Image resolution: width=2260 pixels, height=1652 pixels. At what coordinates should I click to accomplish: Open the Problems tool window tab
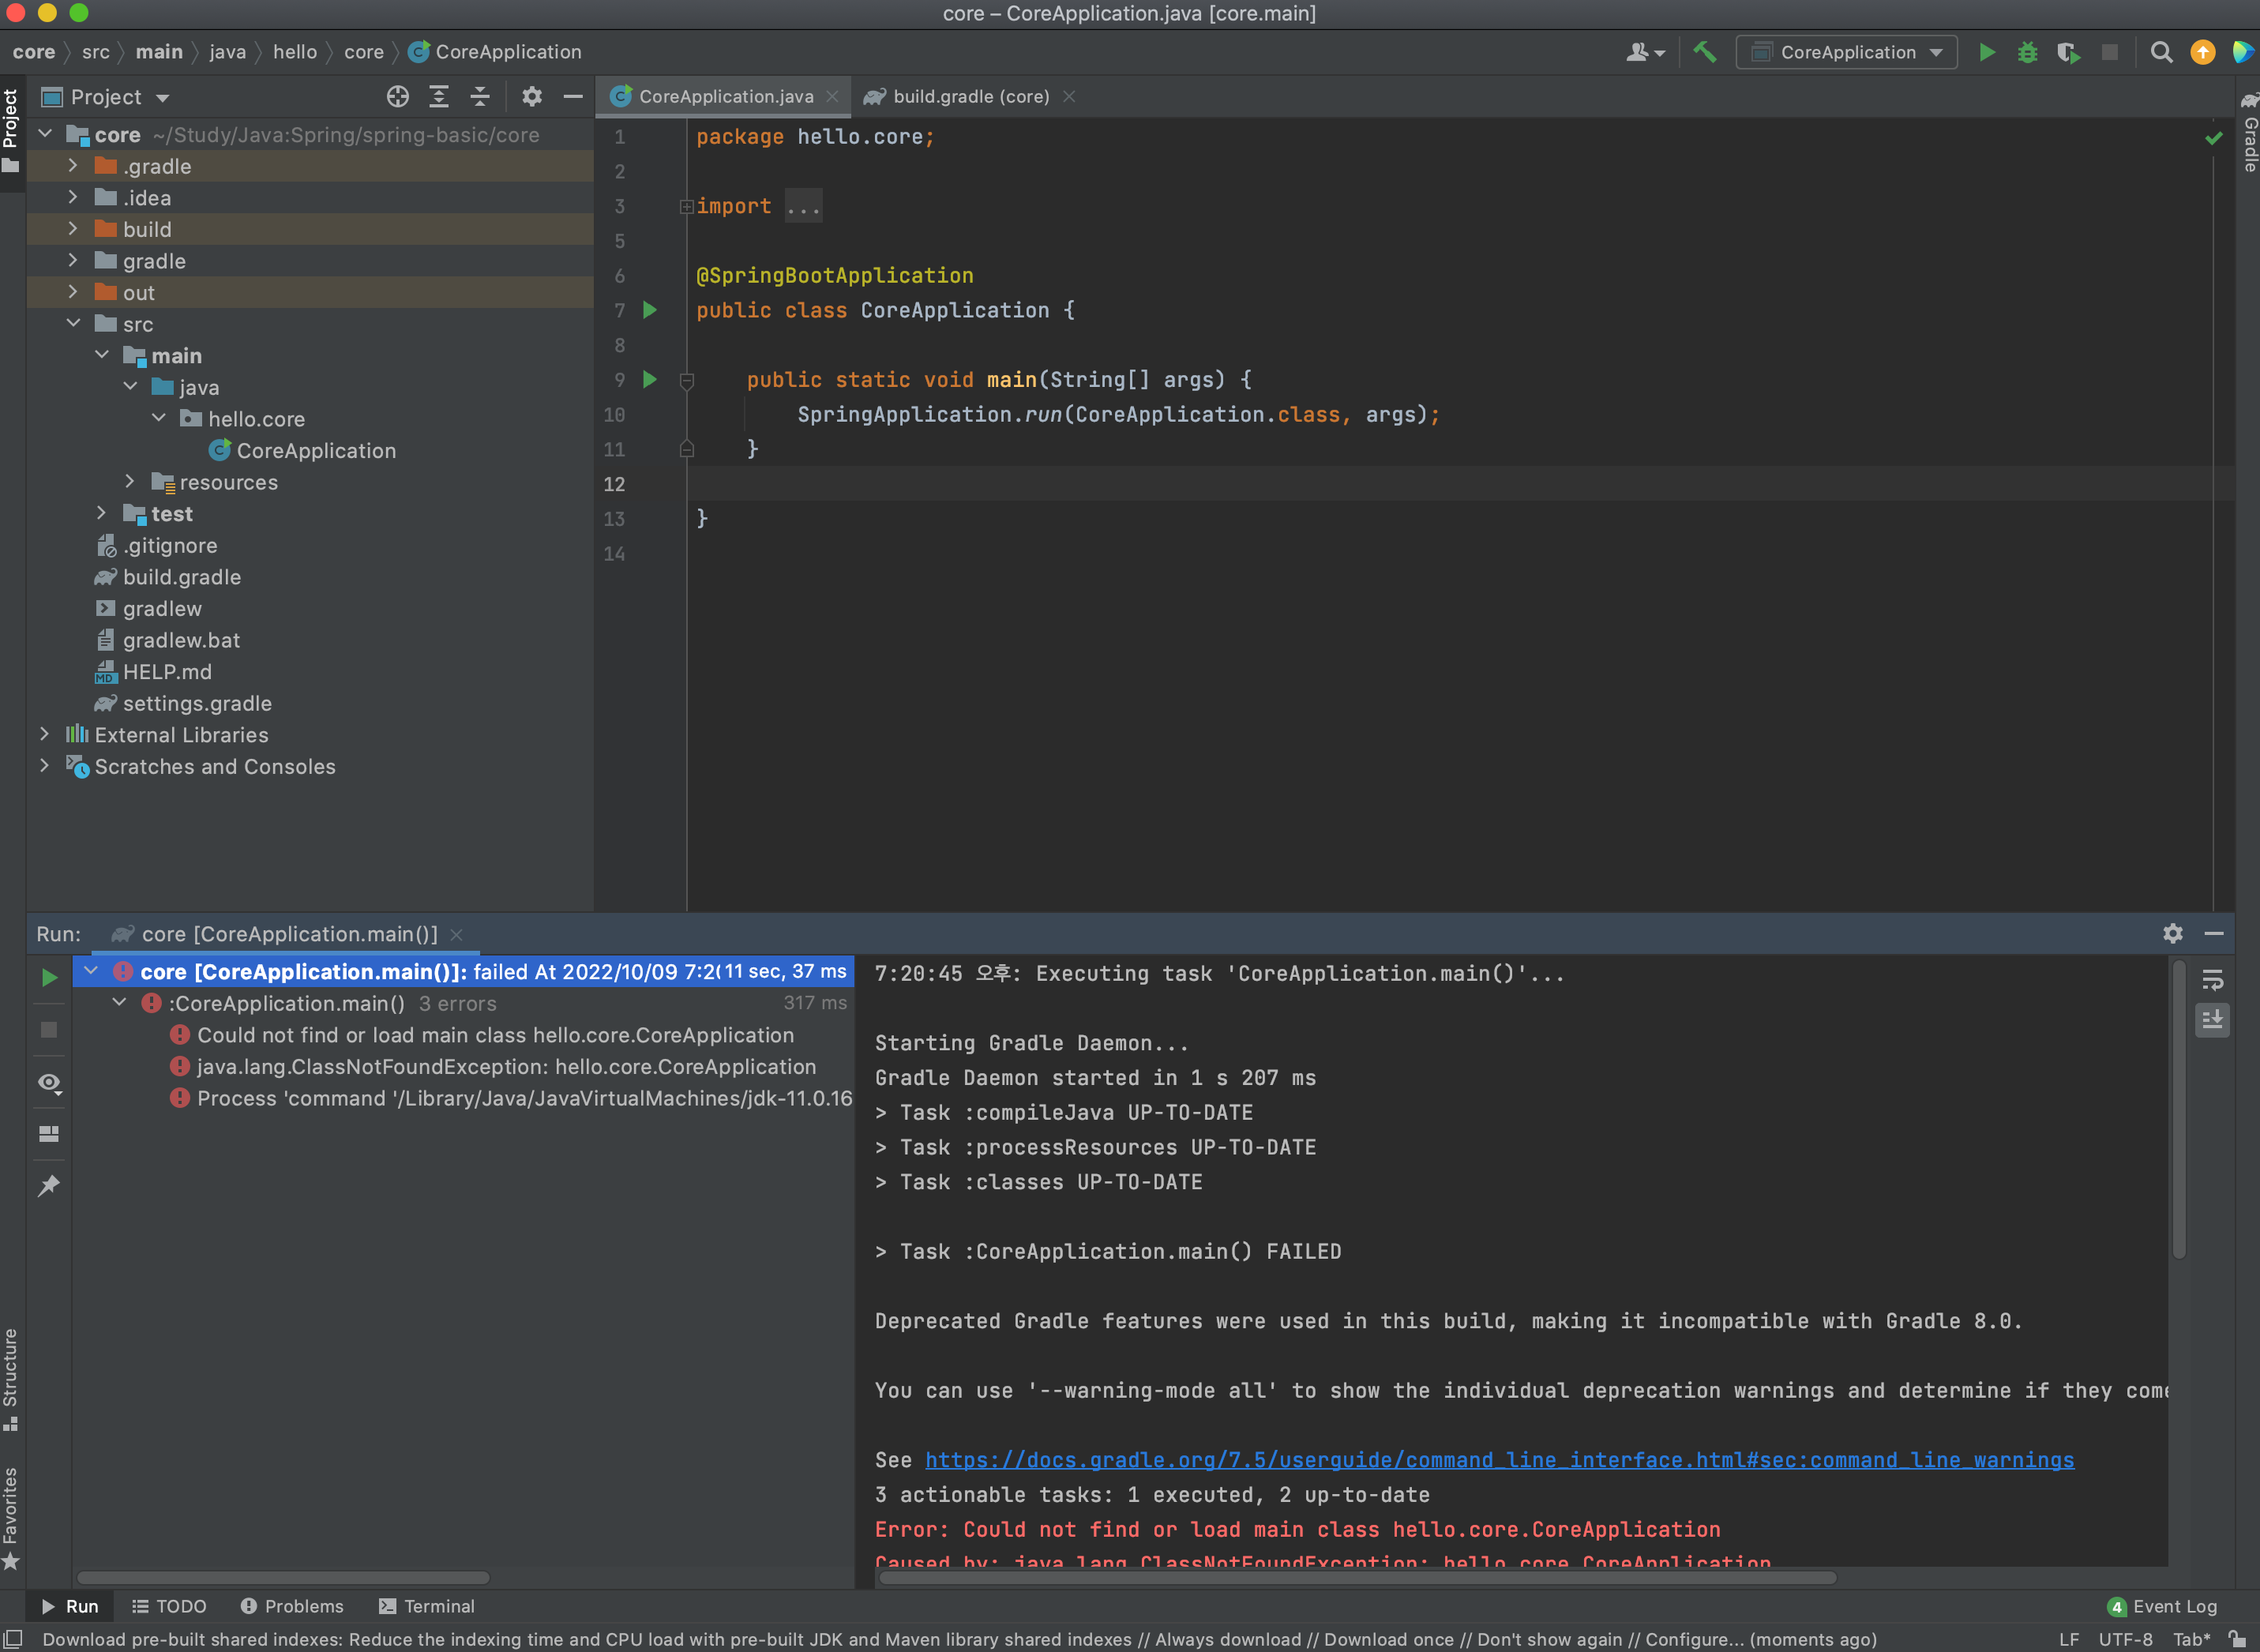click(292, 1606)
